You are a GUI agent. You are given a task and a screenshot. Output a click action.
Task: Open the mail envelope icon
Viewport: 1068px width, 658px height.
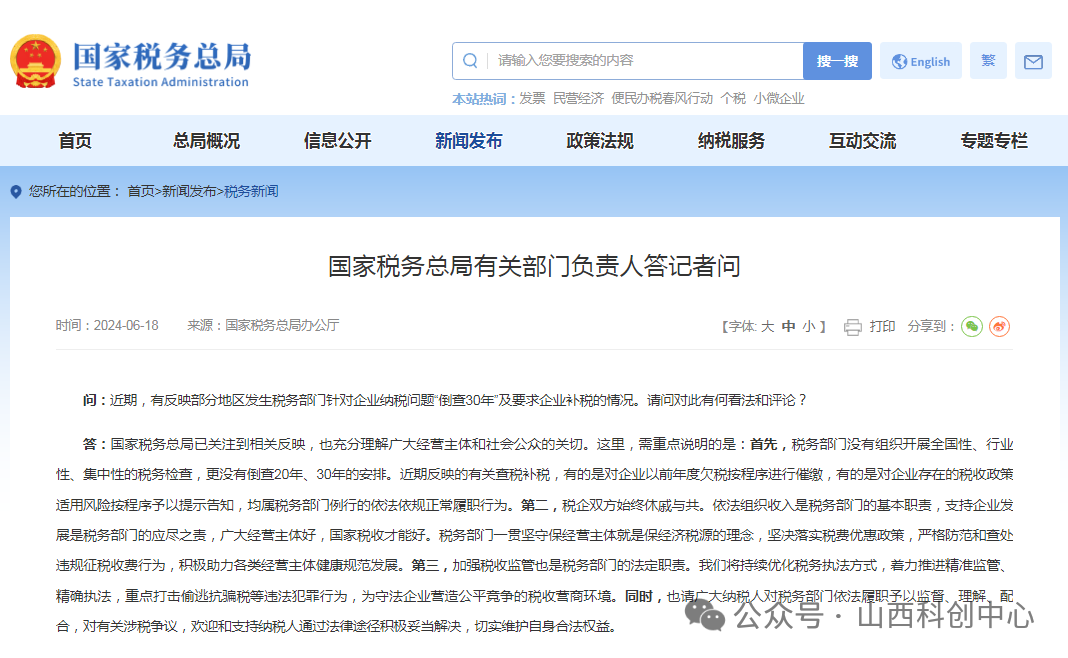coord(1033,61)
